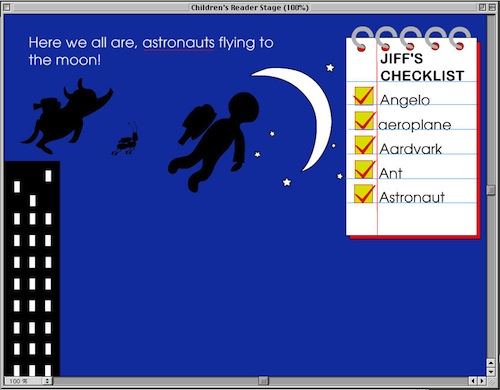Viewport: 500px width, 390px height.
Task: Click the star above the moon
Action: click(x=330, y=68)
